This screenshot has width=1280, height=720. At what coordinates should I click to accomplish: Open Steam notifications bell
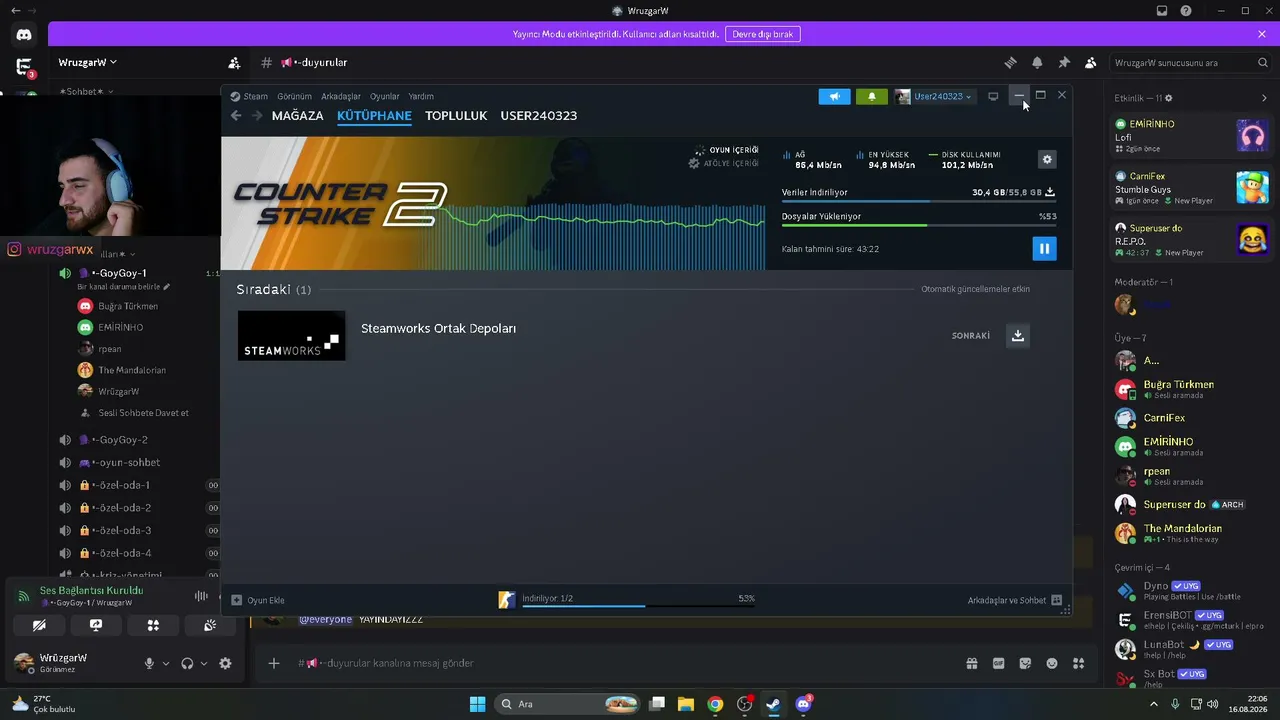(x=871, y=96)
